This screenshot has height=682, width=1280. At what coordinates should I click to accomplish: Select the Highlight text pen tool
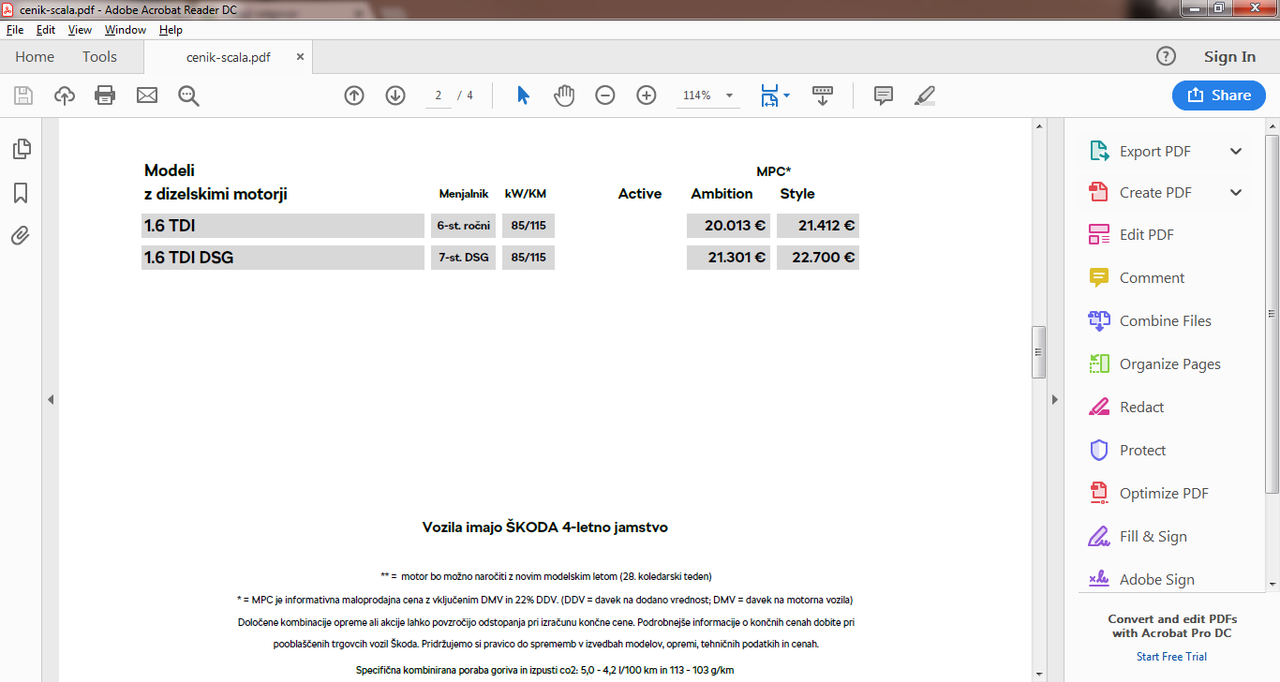[925, 95]
